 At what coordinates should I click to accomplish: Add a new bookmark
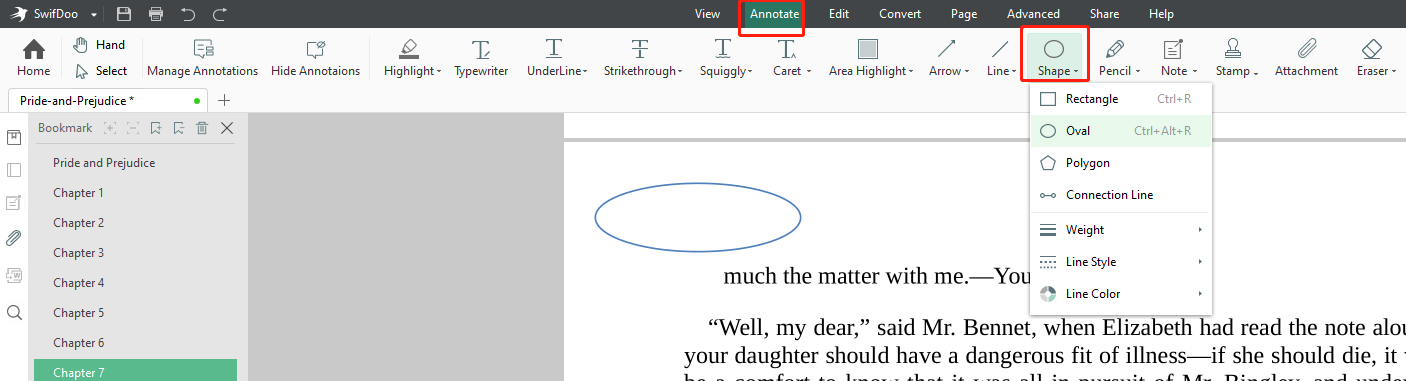[156, 128]
